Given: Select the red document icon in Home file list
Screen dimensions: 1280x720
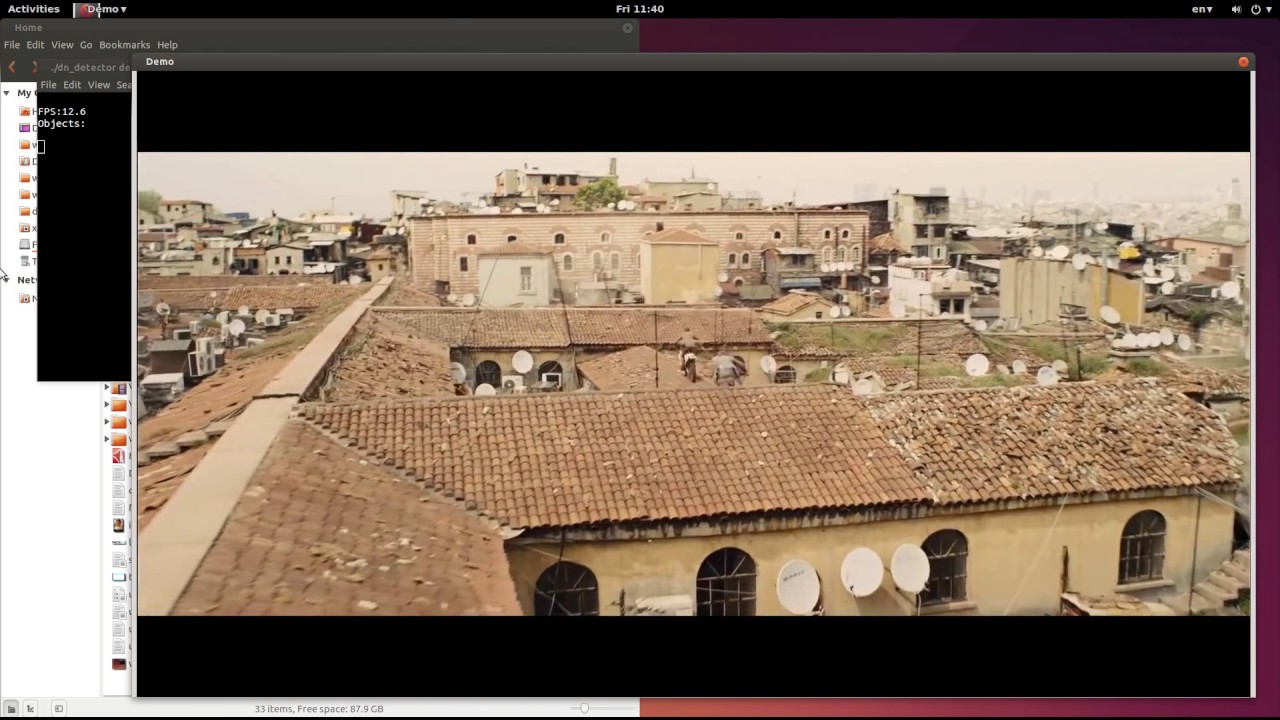Looking at the screenshot, I should (119, 457).
